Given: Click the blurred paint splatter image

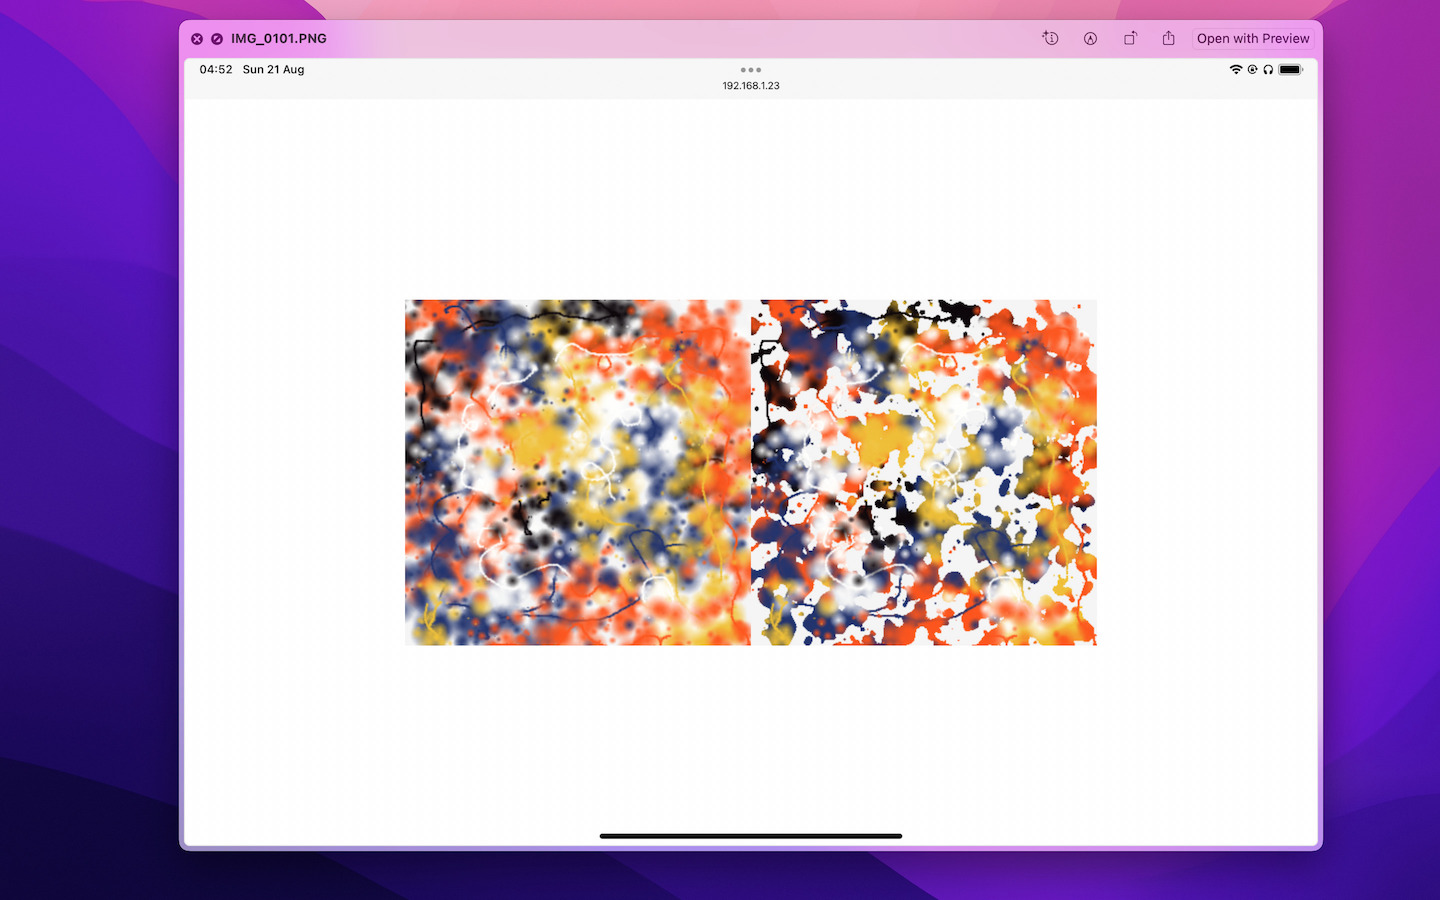Looking at the screenshot, I should 578,472.
